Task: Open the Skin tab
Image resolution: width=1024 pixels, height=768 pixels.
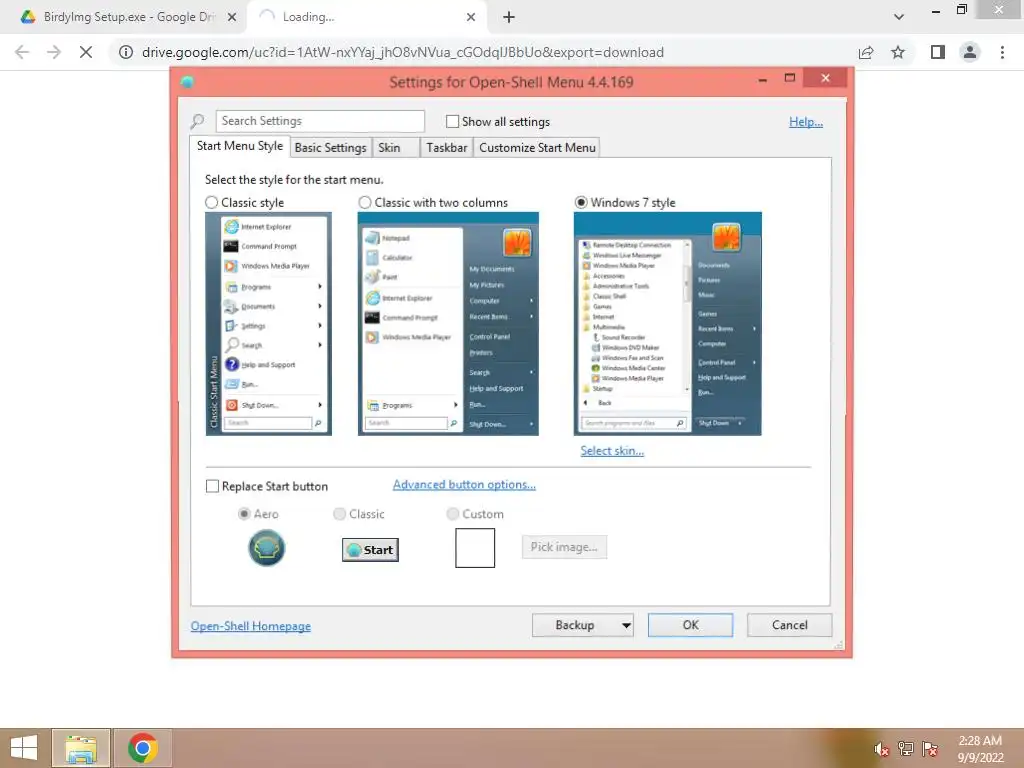Action: [x=395, y=148]
